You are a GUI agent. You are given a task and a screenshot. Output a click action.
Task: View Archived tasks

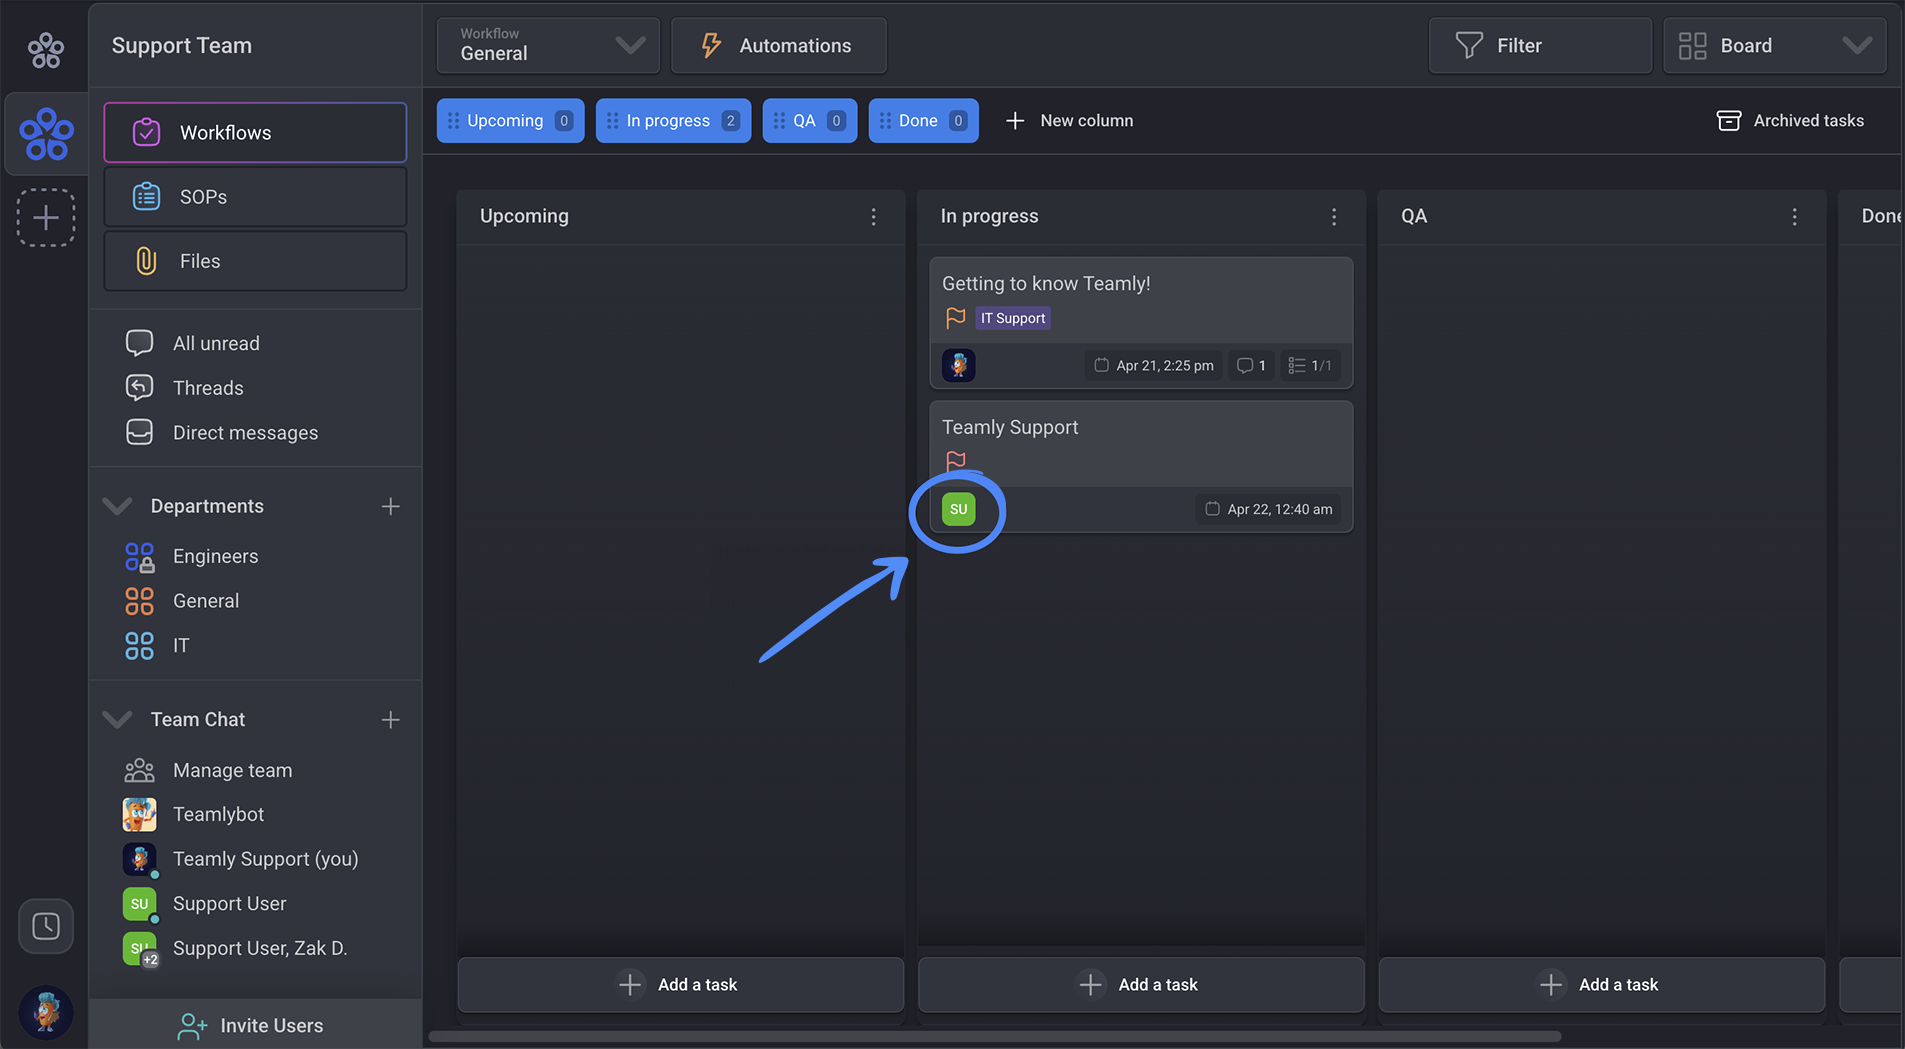coord(1790,120)
